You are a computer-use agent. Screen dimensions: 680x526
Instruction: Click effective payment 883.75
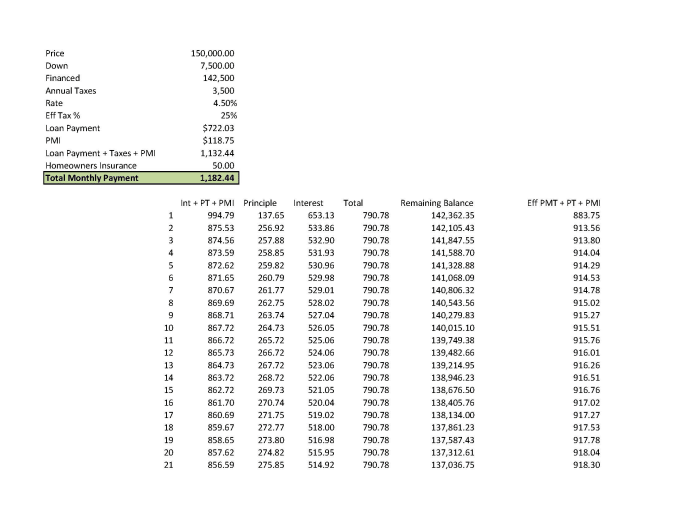coord(587,216)
